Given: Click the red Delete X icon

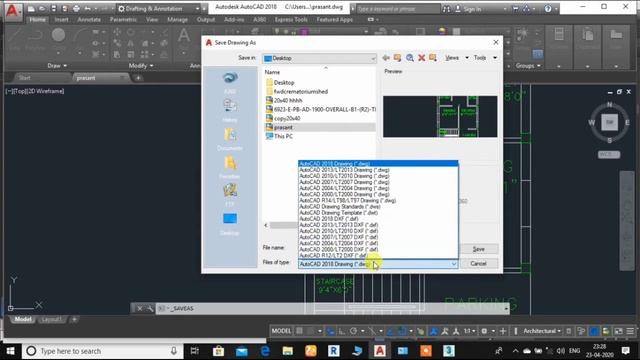Looking at the screenshot, I should [421, 58].
